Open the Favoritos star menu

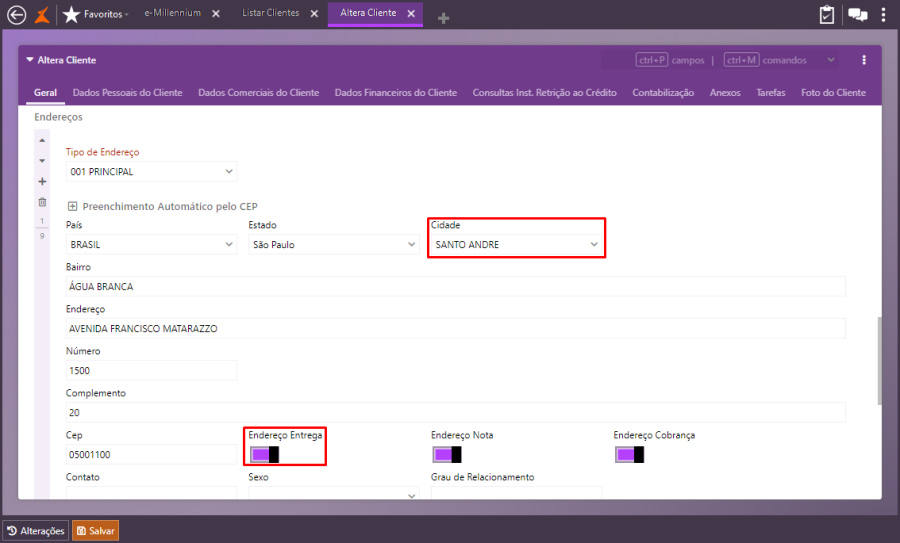95,14
